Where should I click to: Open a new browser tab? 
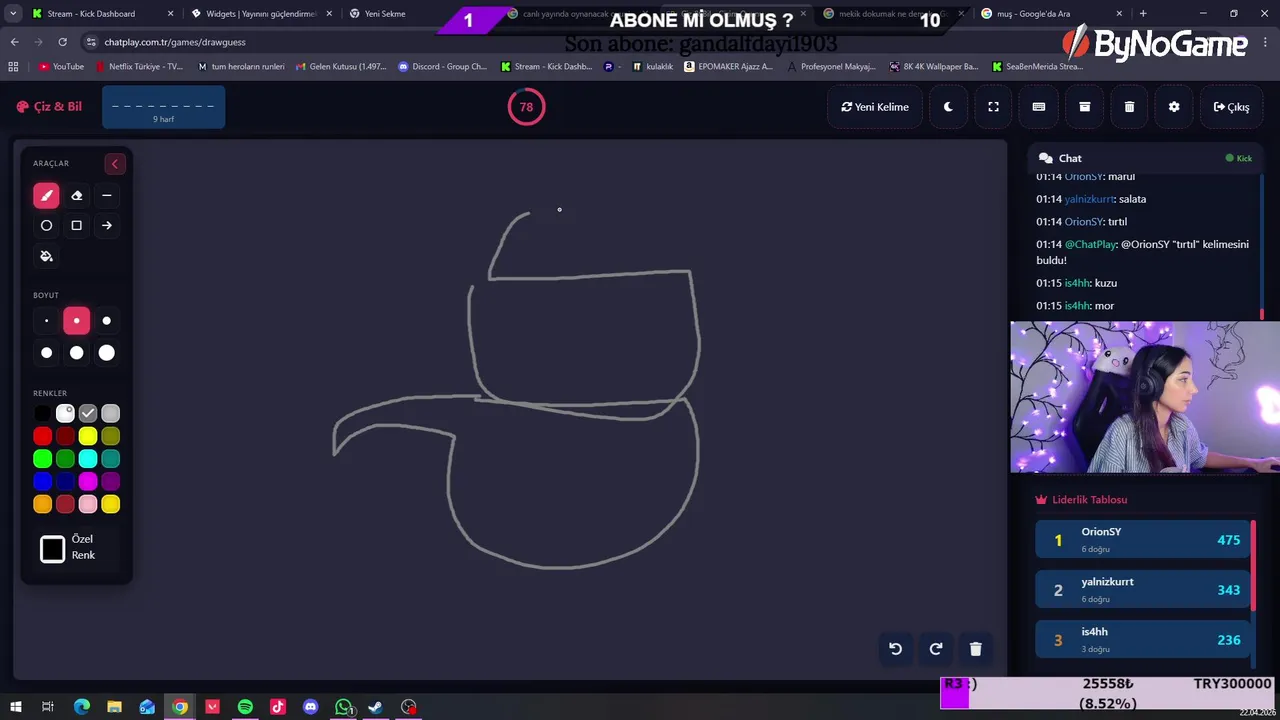pos(1143,14)
